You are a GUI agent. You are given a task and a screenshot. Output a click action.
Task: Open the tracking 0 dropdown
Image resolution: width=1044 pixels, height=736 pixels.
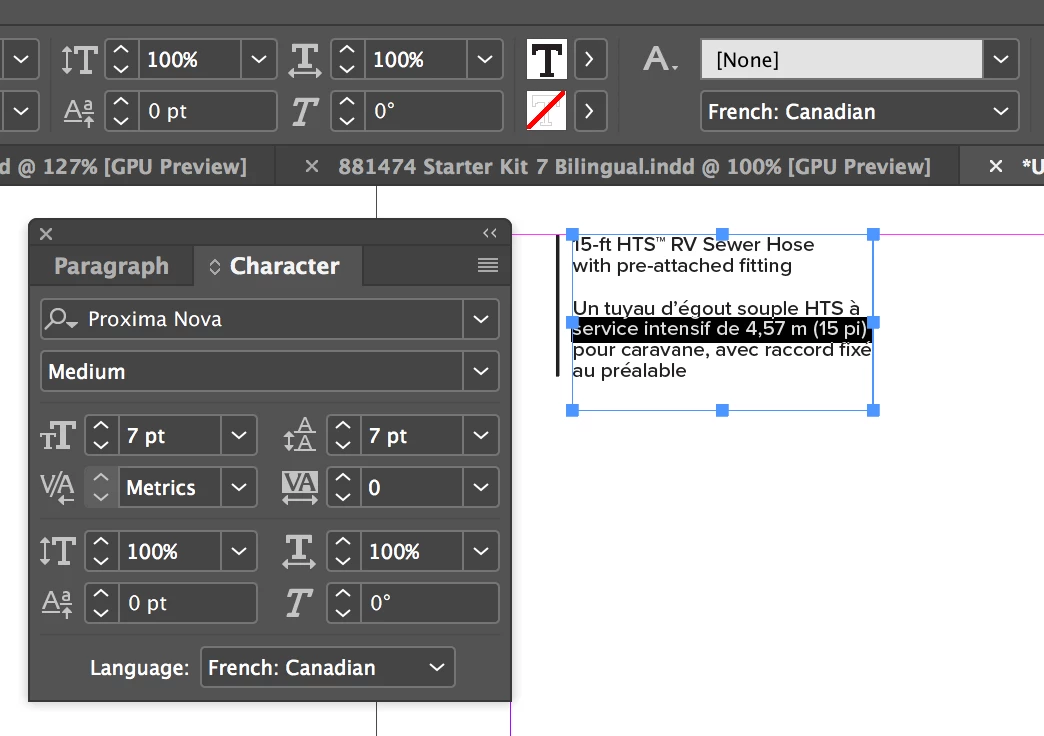pos(481,488)
